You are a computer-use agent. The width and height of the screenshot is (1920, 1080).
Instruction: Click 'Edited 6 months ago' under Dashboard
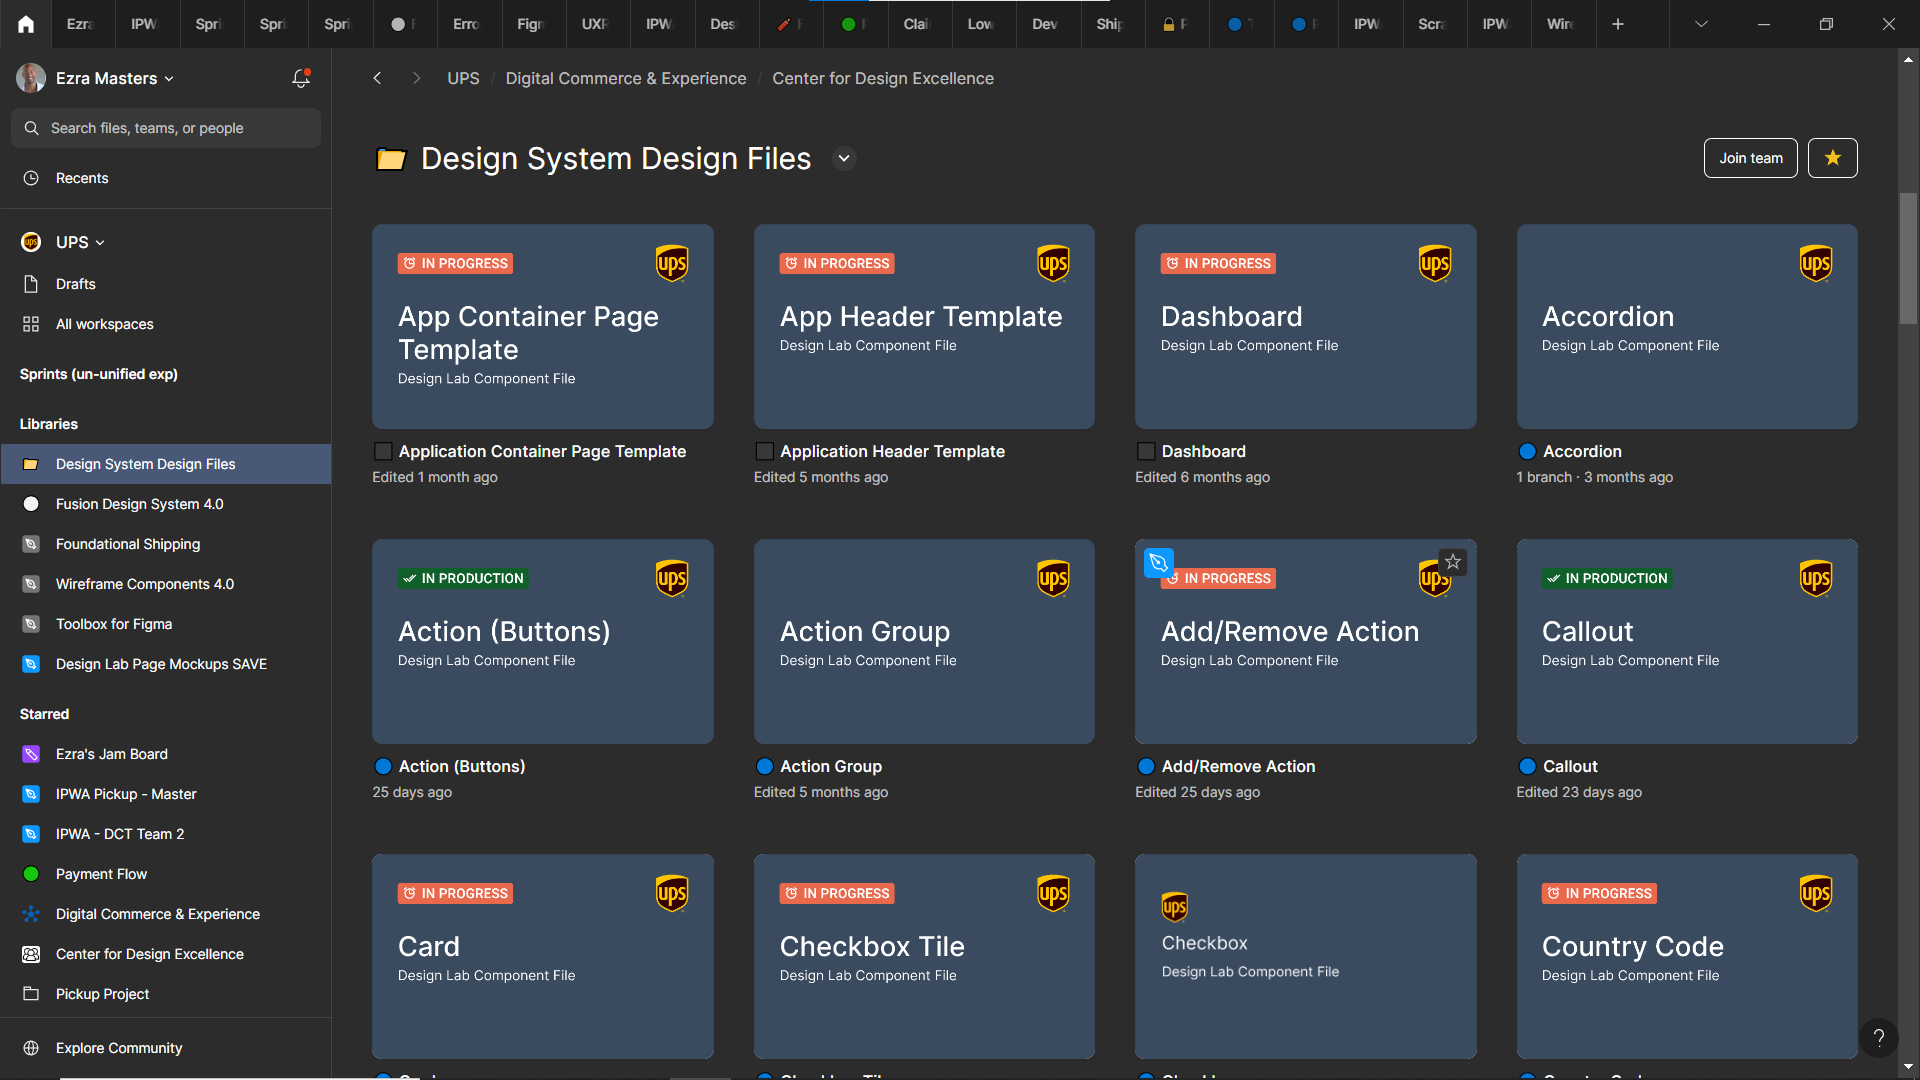click(x=1202, y=477)
